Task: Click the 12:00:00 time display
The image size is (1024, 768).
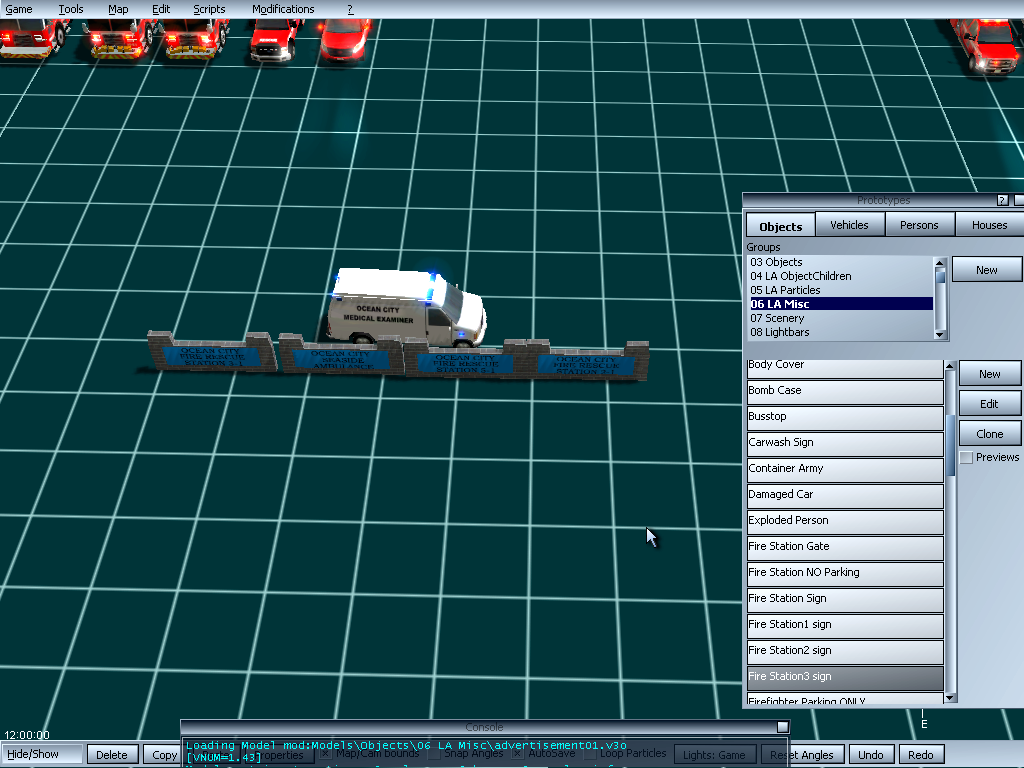Action: point(27,735)
